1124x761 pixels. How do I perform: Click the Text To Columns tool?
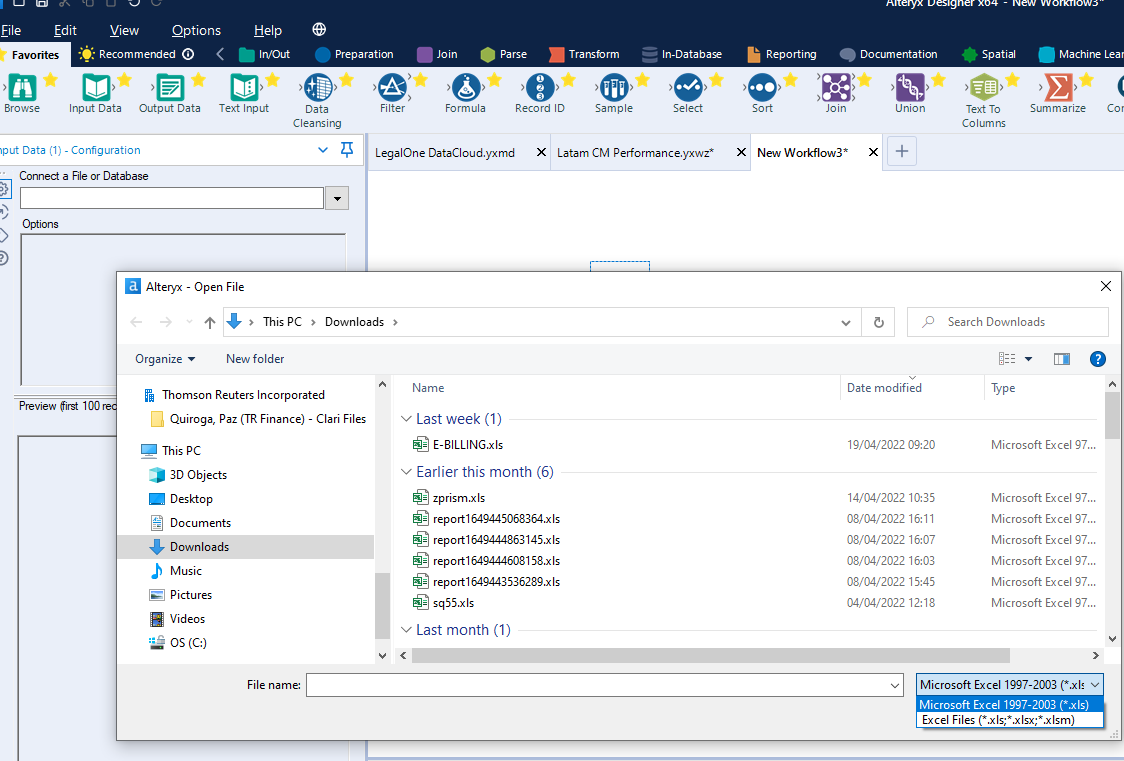click(983, 88)
